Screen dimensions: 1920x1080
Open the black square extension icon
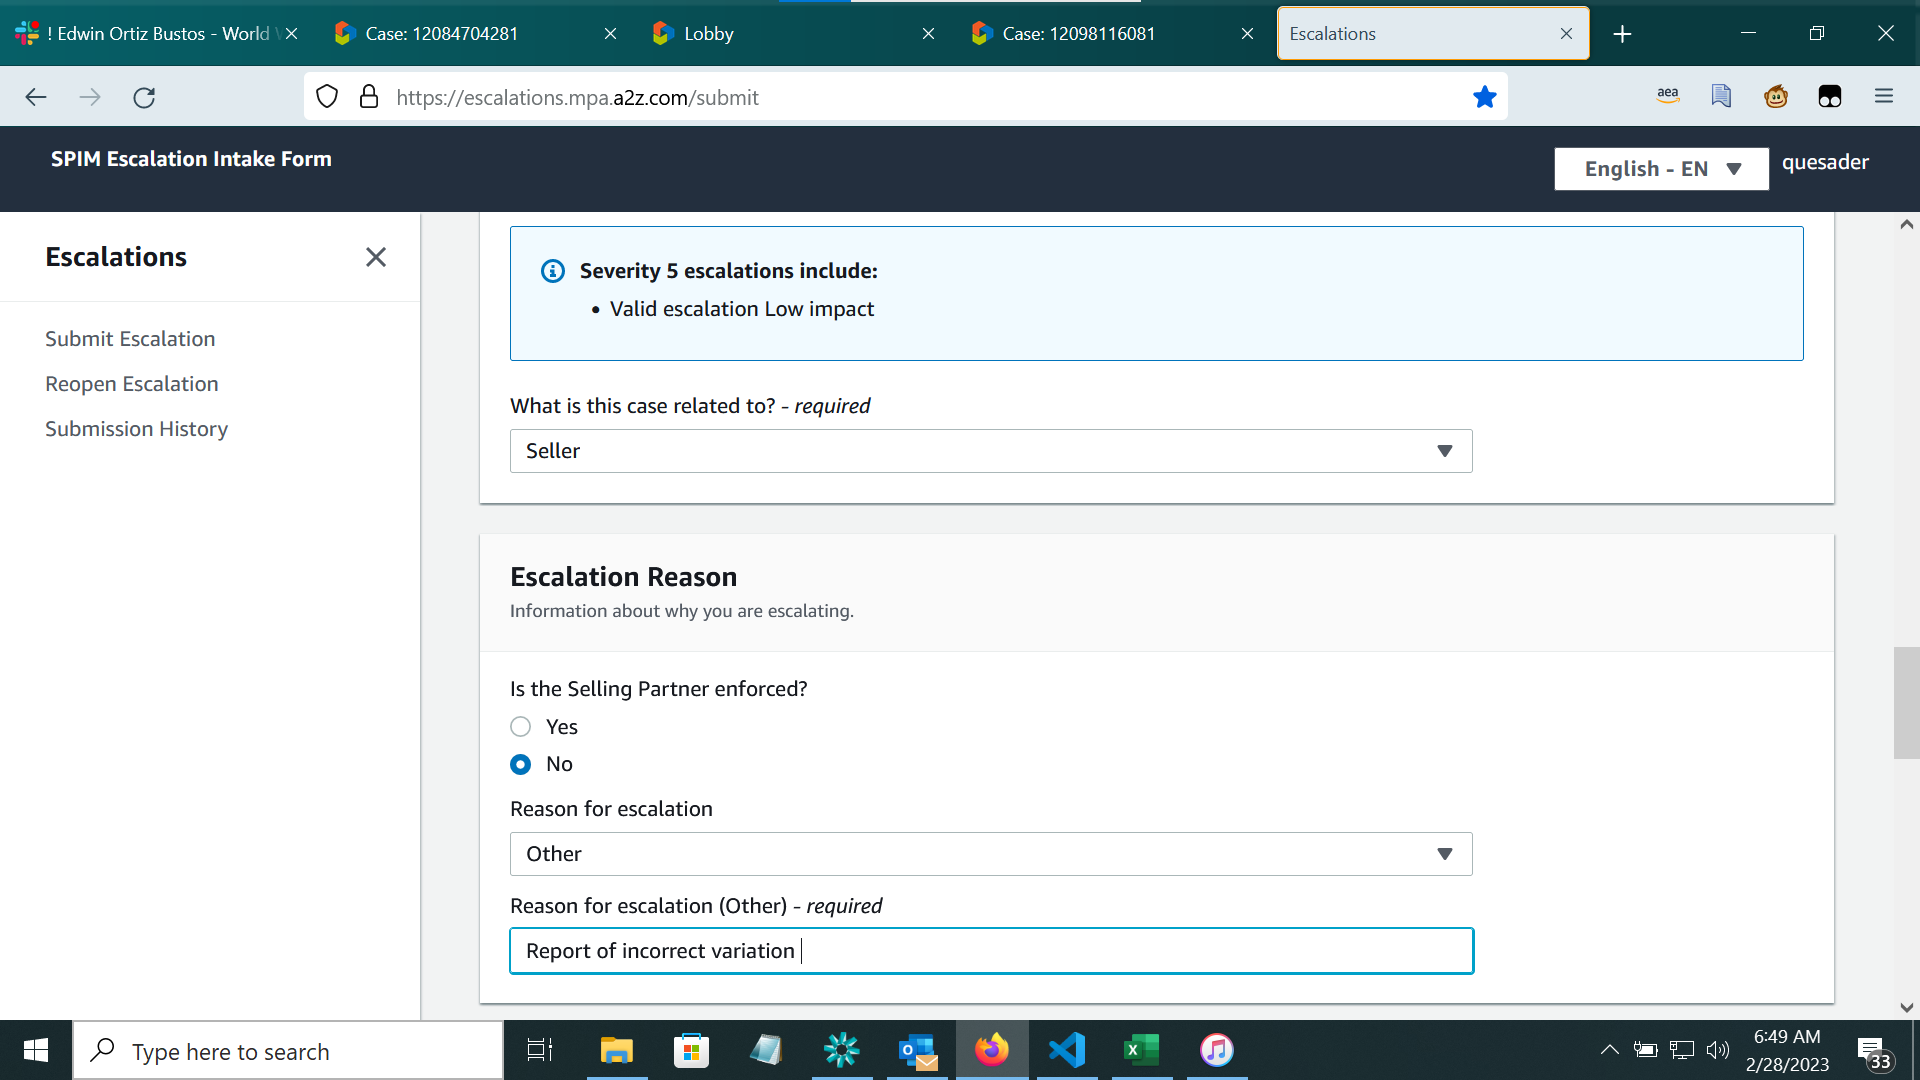click(1830, 96)
